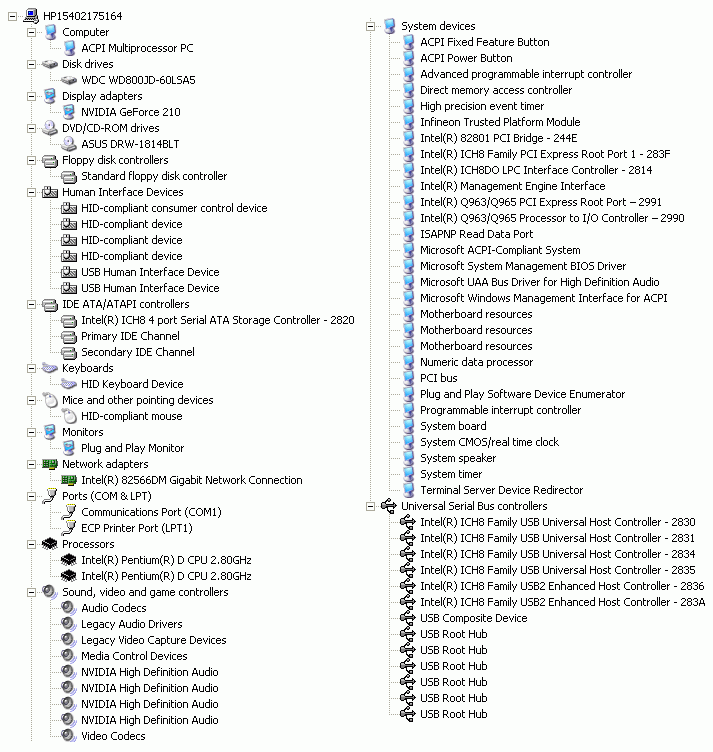Screen dimensions: 713x752
Task: Select Intel(R) Management Engine Interface
Action: pos(513,186)
